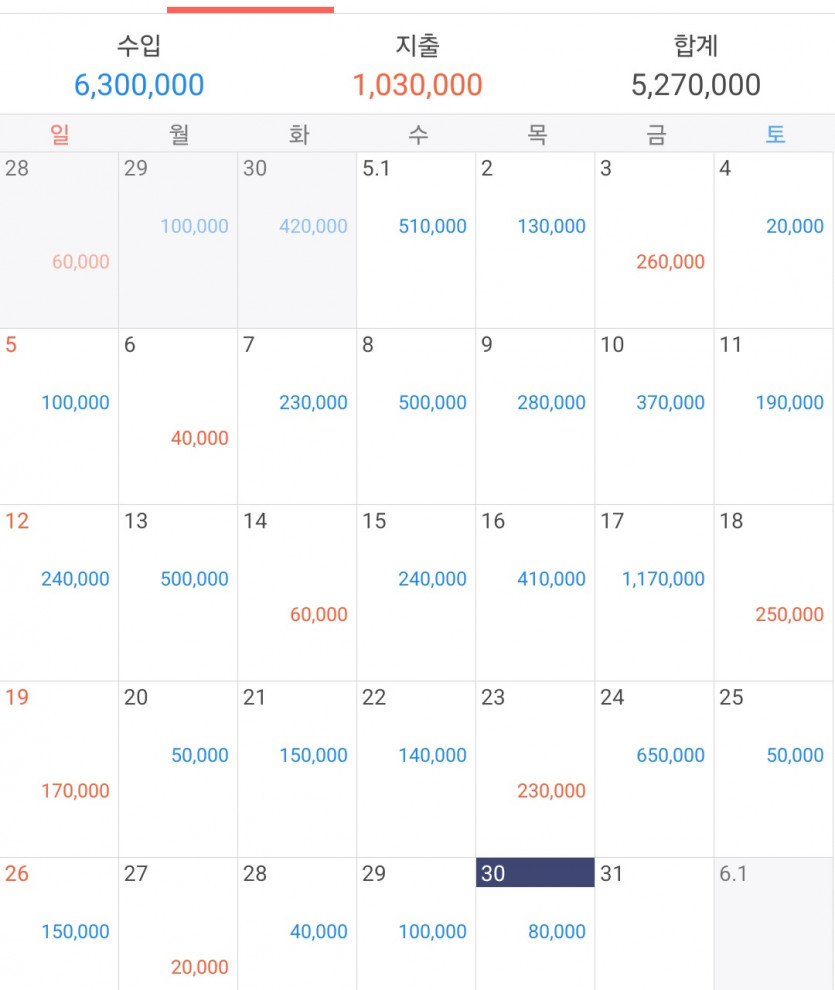Select May 13 showing 500,000 income
Viewport: 835px width, 990px height.
click(178, 593)
